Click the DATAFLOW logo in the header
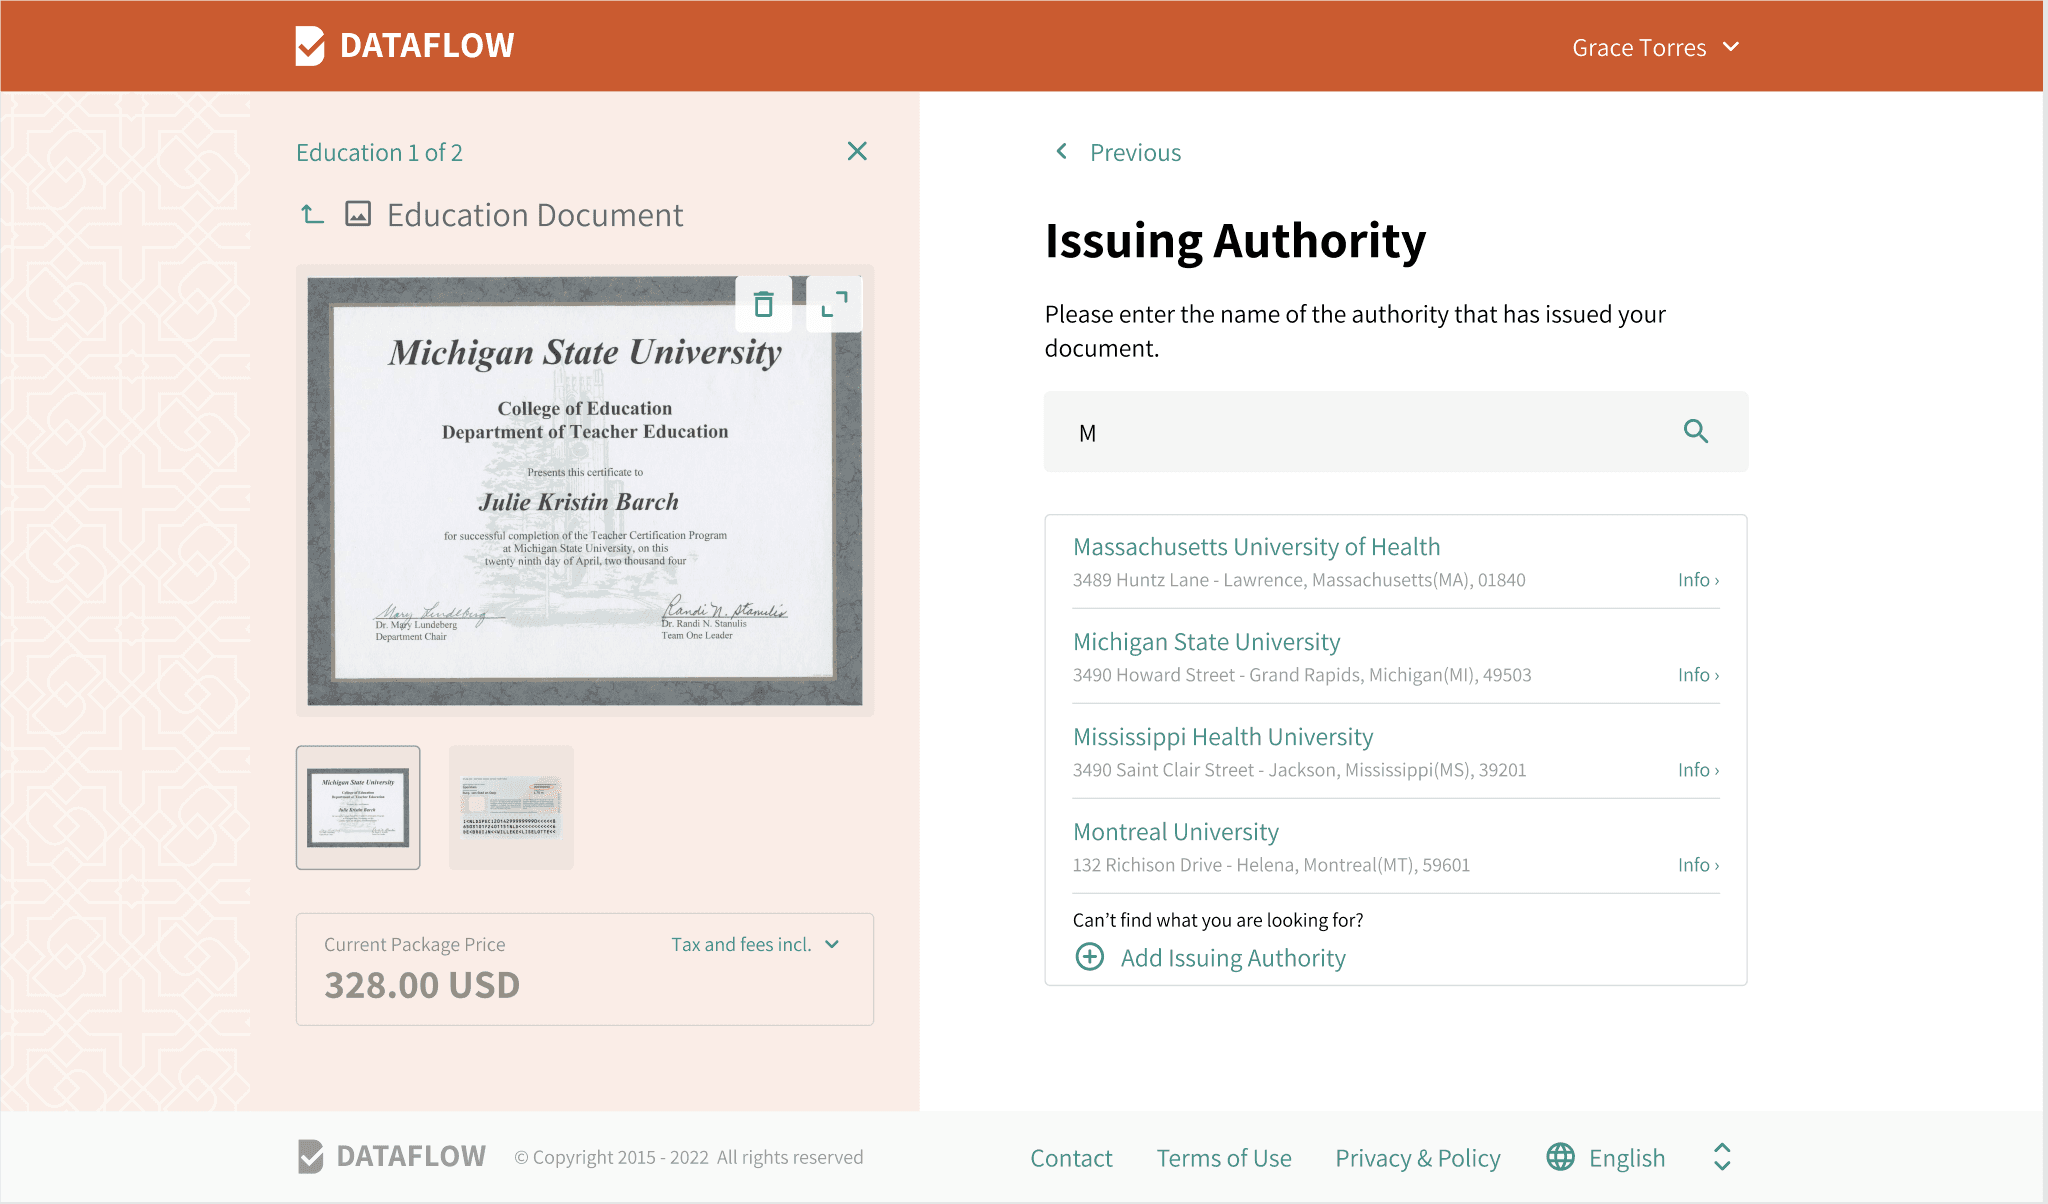This screenshot has width=2048, height=1204. pos(405,46)
